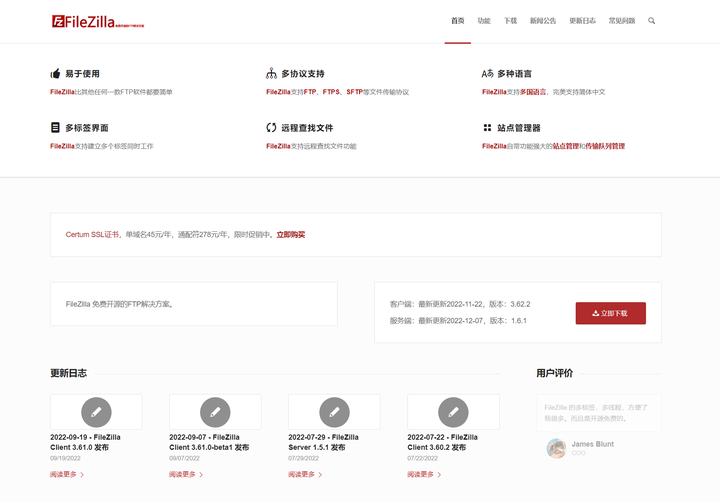
Task: Click pencil icon for Client 3.60.2 post
Action: 453,412
